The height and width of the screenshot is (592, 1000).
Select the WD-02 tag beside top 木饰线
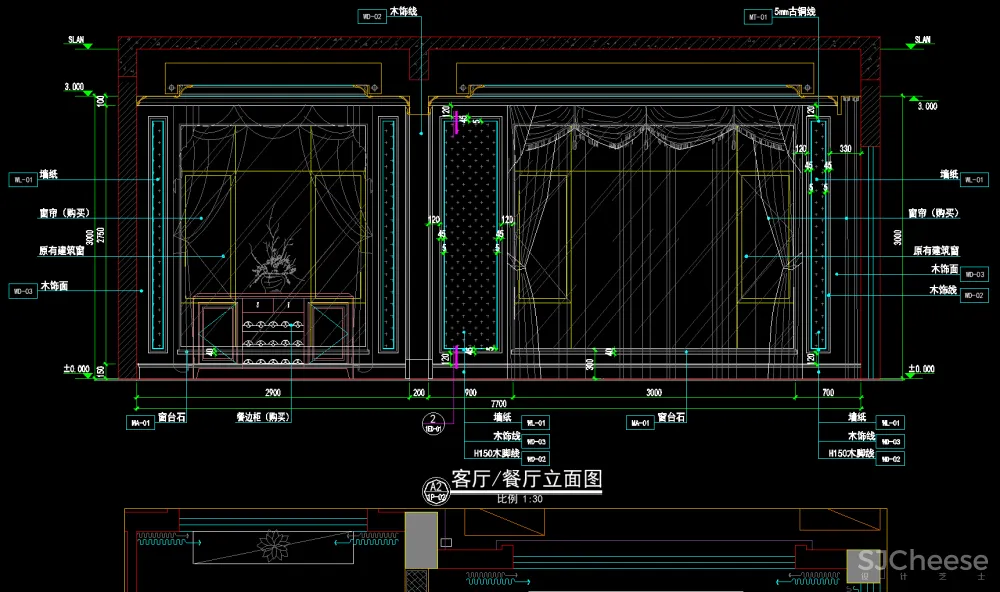pyautogui.click(x=370, y=17)
